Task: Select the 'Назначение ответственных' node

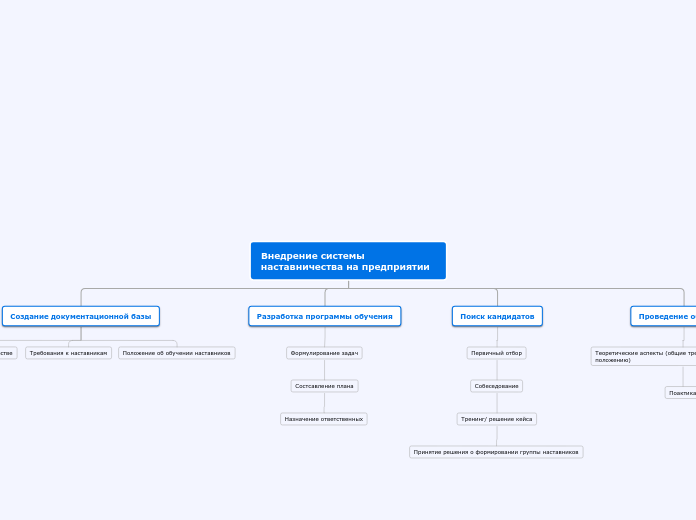Action: pyautogui.click(x=324, y=419)
